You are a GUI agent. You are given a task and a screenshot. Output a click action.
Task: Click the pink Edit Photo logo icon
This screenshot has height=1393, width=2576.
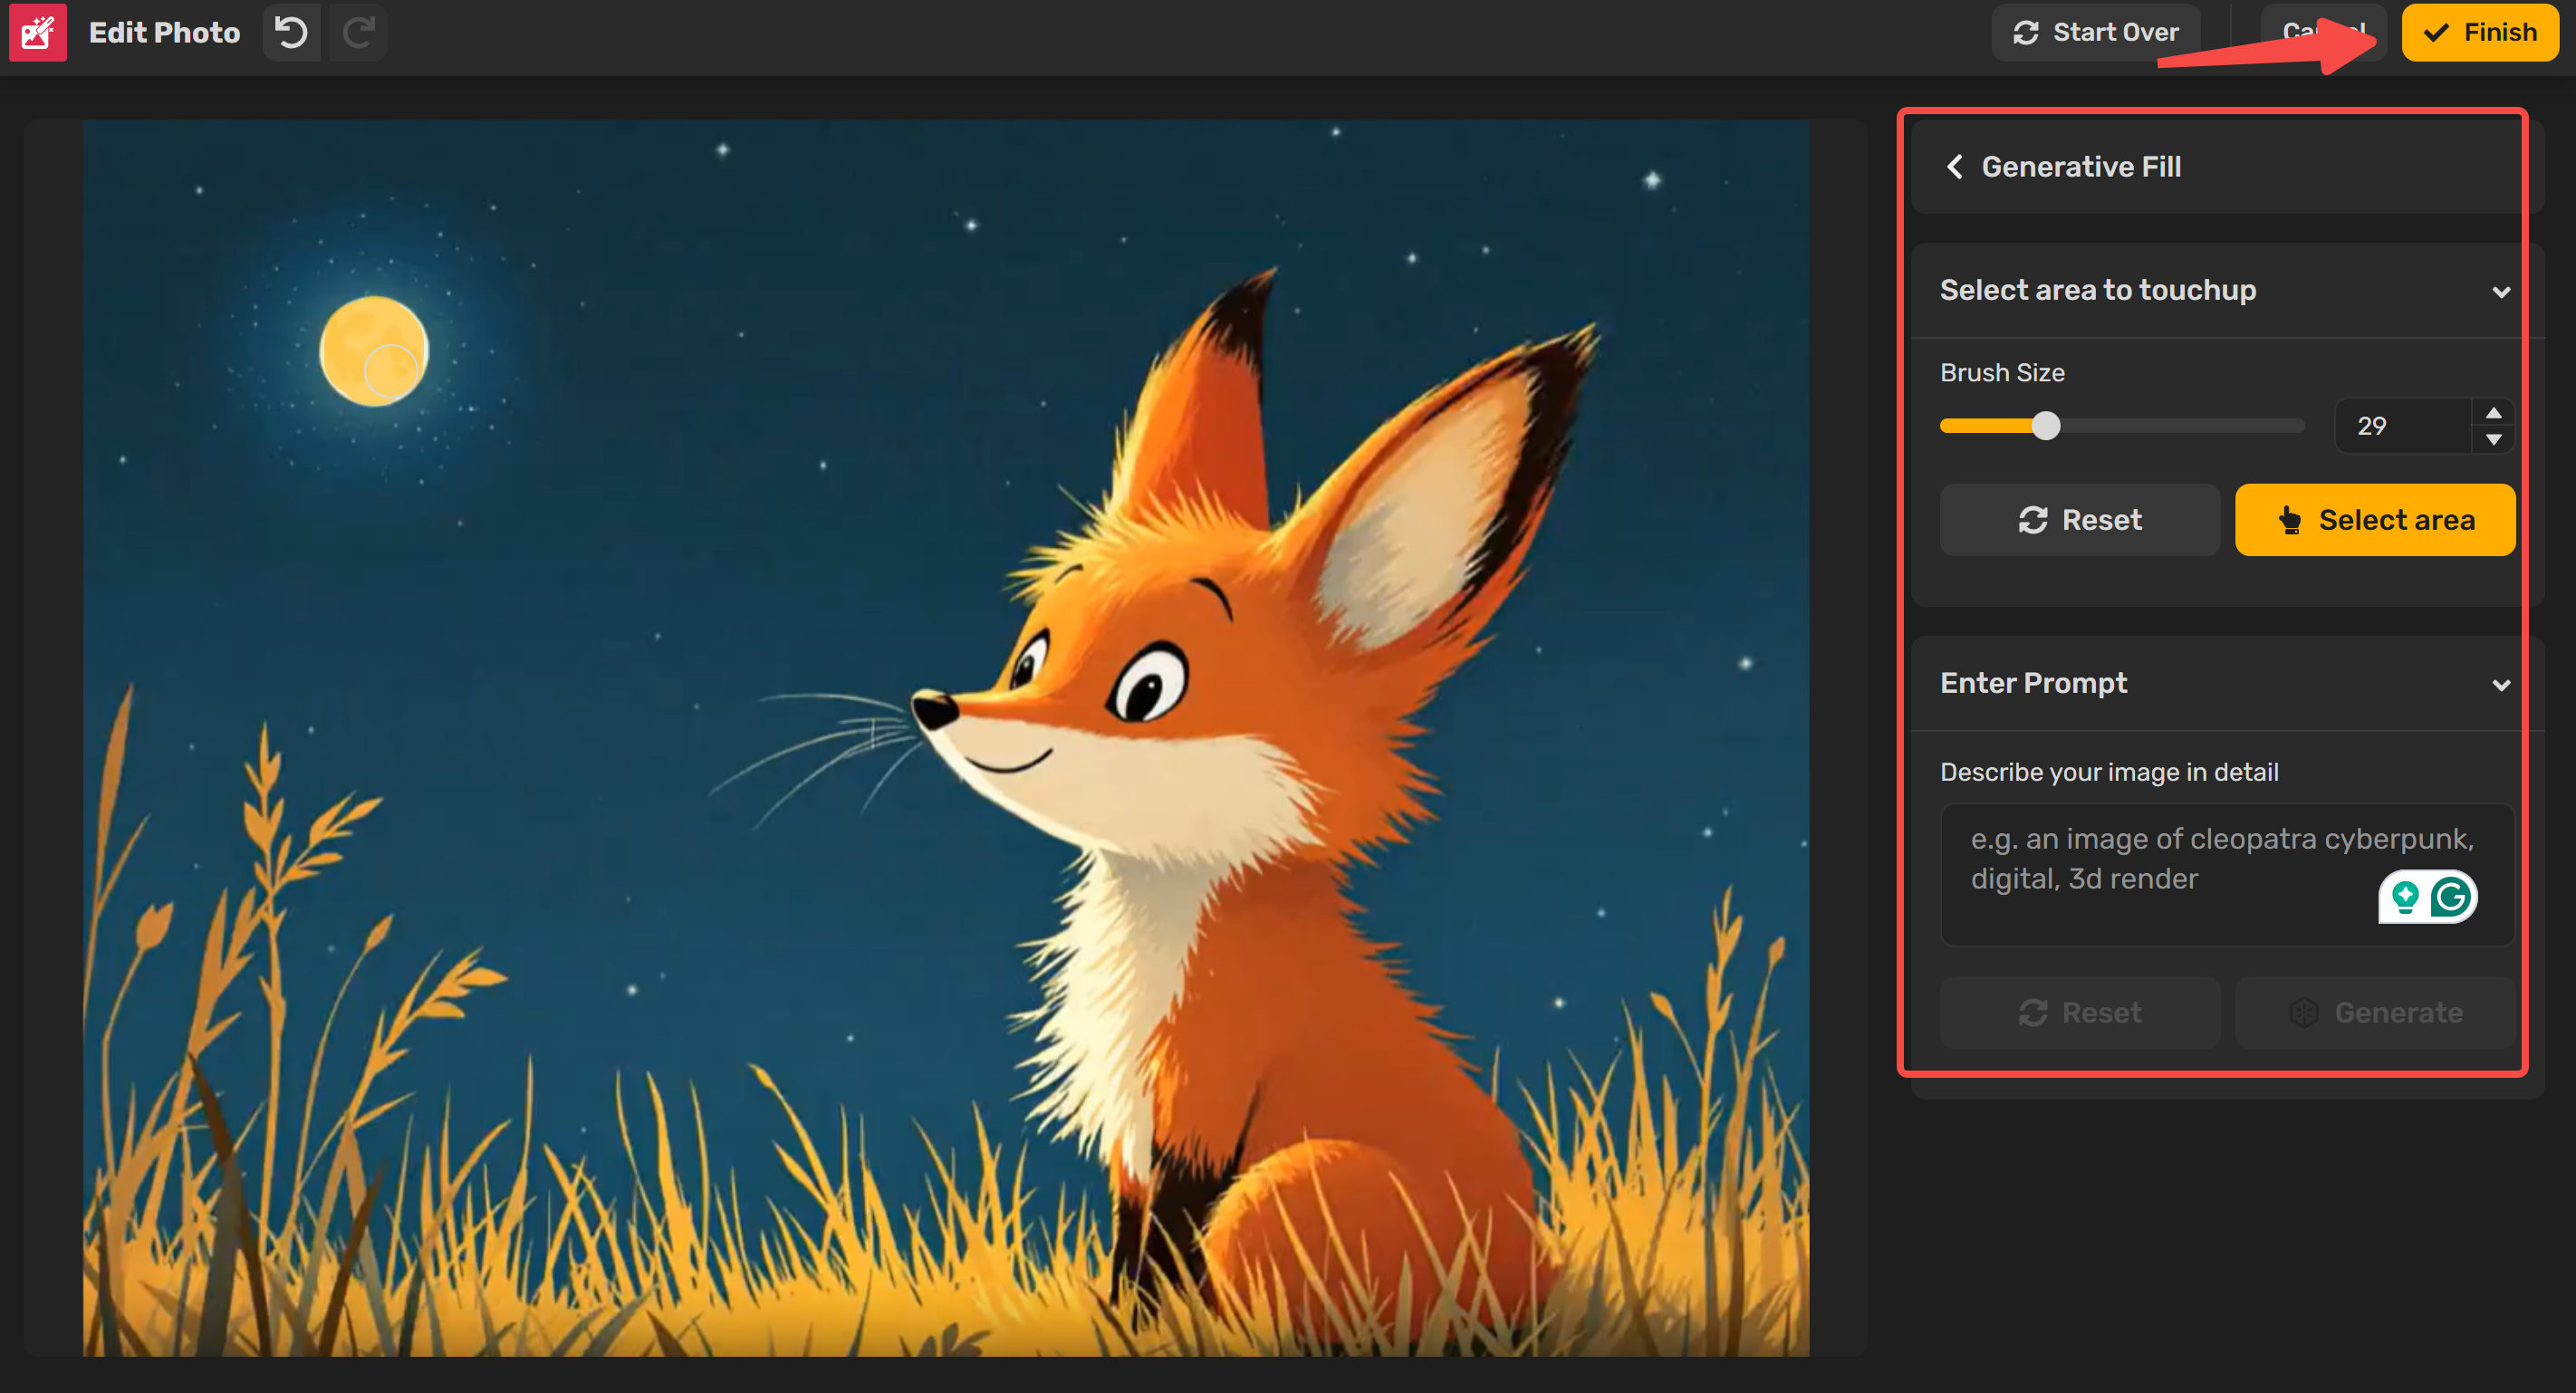(x=38, y=33)
